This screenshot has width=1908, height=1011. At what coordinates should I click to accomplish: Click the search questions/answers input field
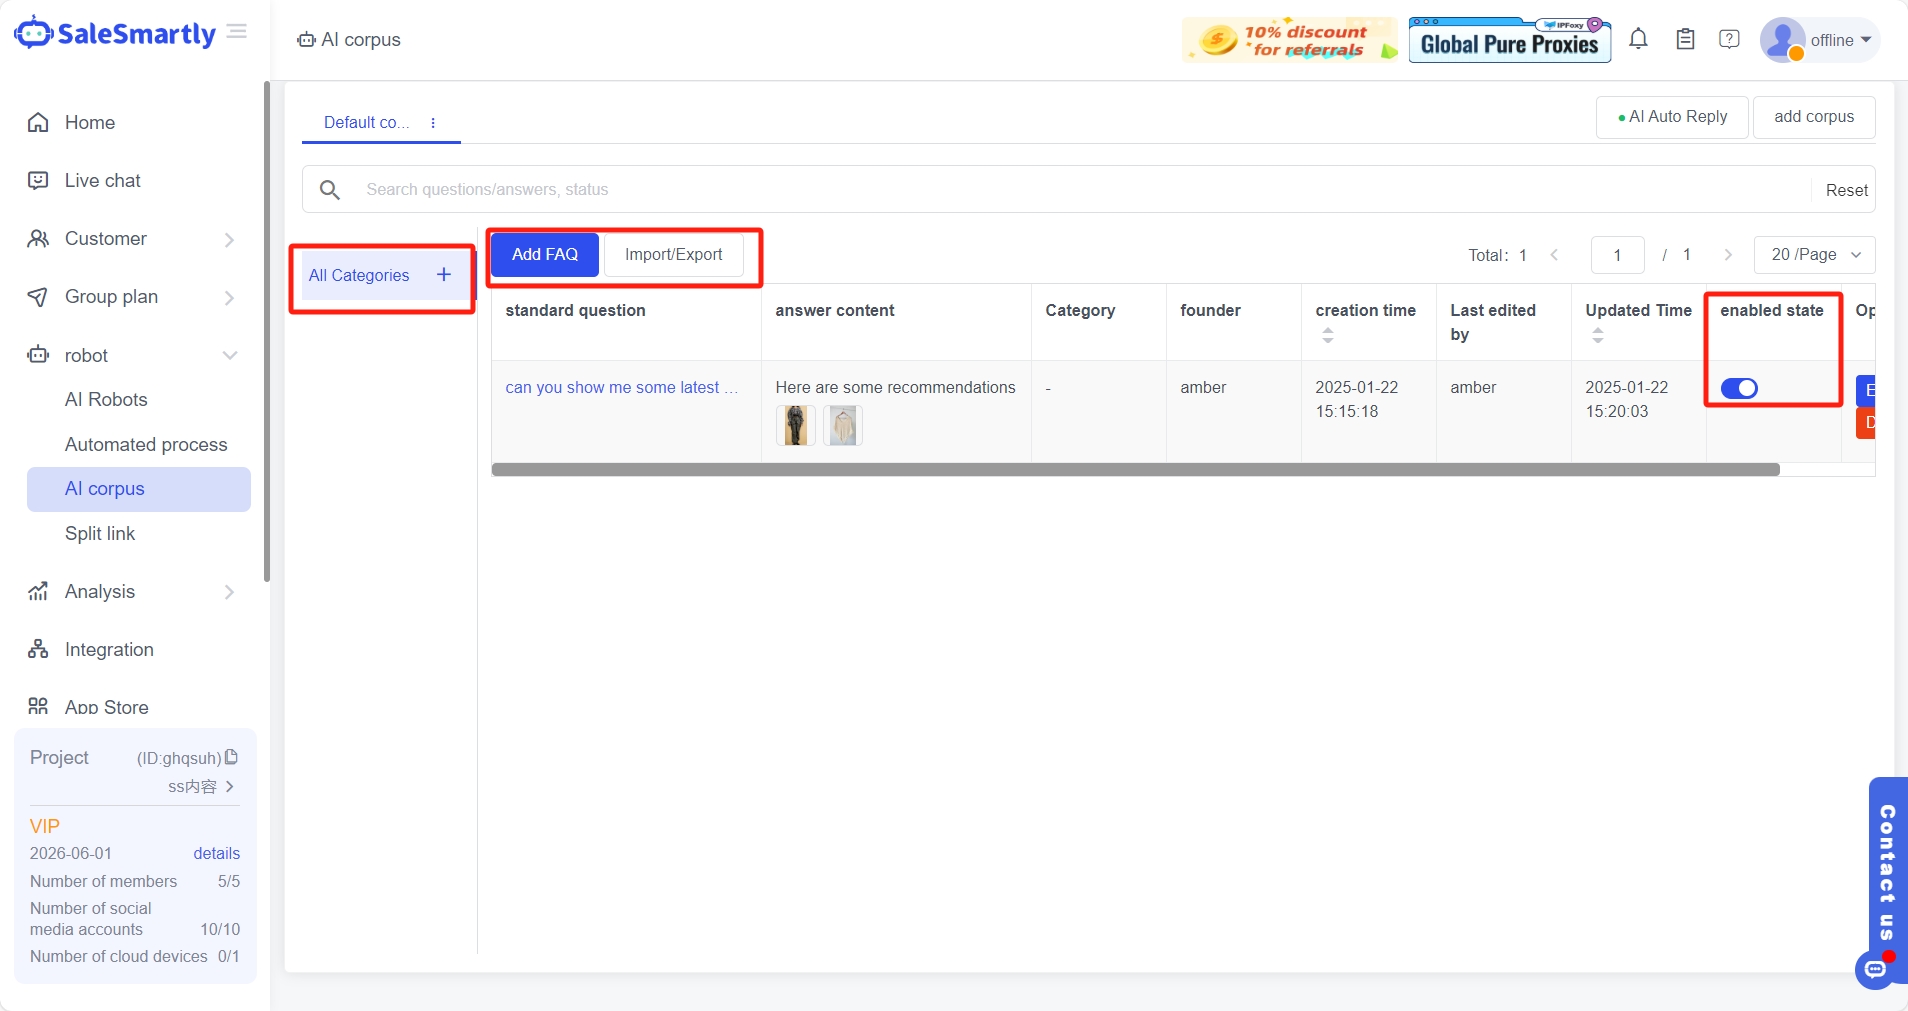pyautogui.click(x=1080, y=190)
